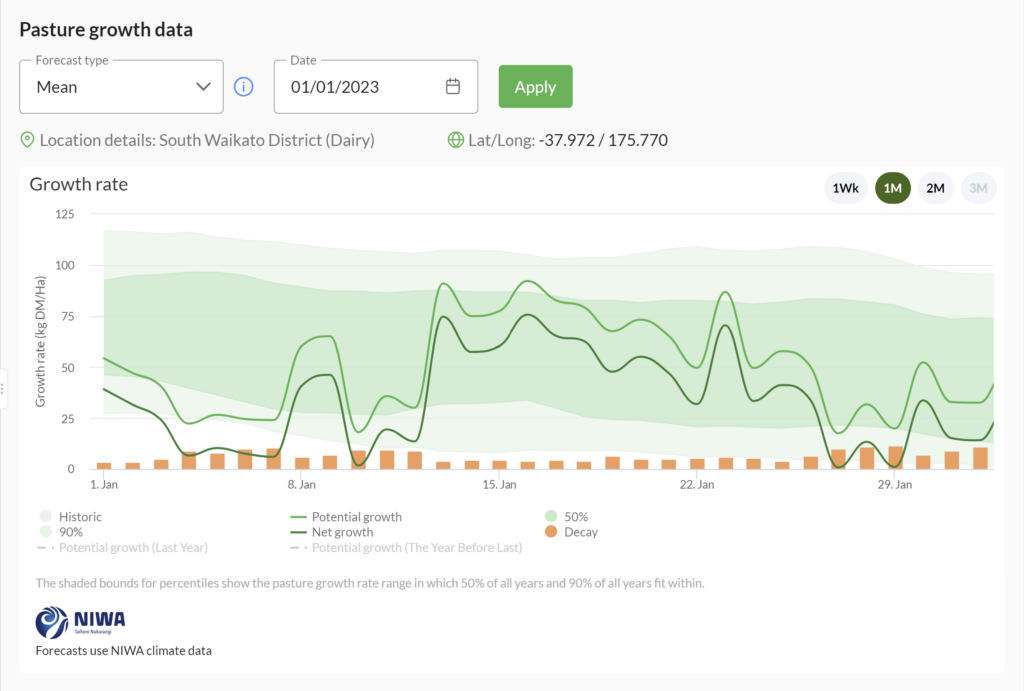Switch to the 2M view

coord(935,187)
